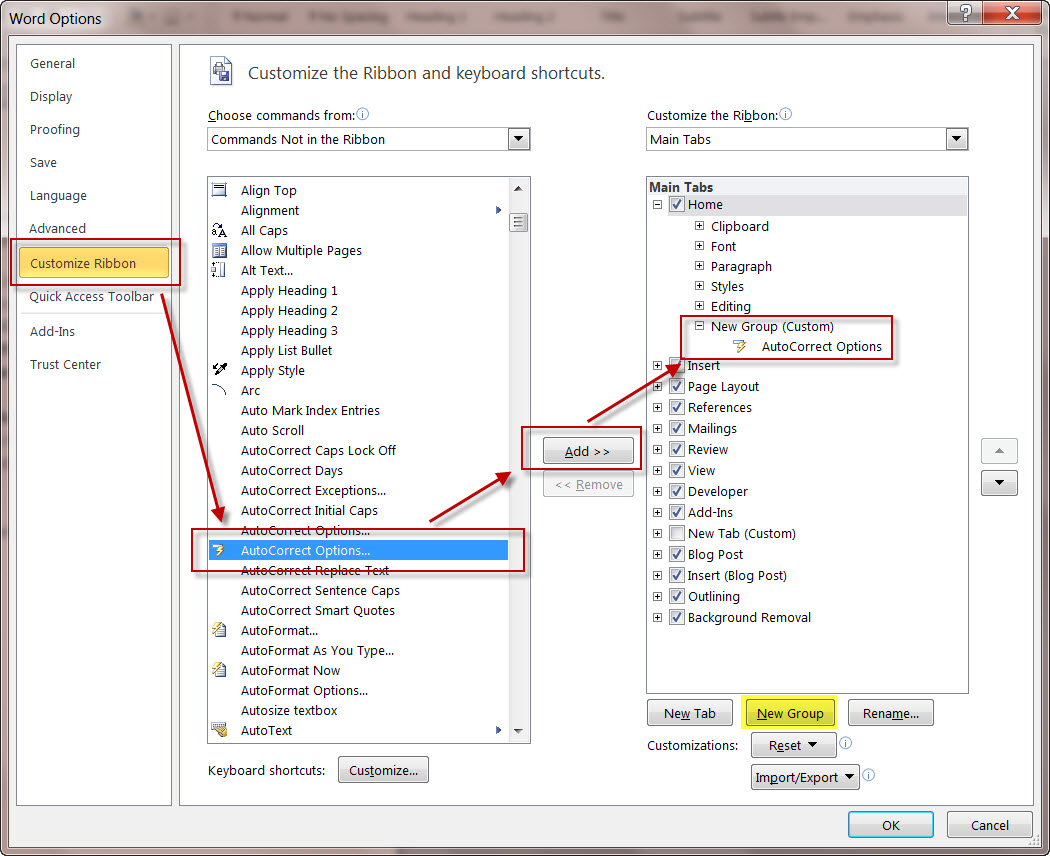The height and width of the screenshot is (856, 1050).
Task: Click the AutoFormat Now icon
Action: [220, 670]
